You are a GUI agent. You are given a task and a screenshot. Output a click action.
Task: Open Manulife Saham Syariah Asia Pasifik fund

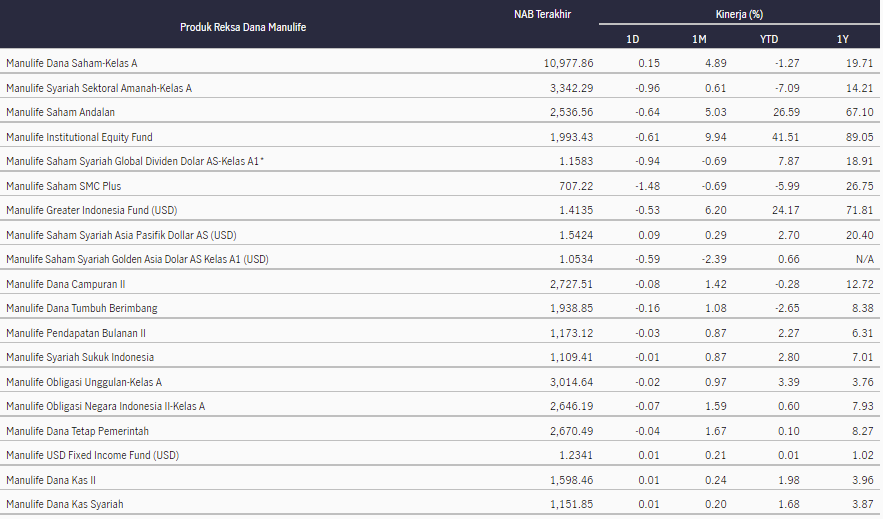(x=121, y=235)
